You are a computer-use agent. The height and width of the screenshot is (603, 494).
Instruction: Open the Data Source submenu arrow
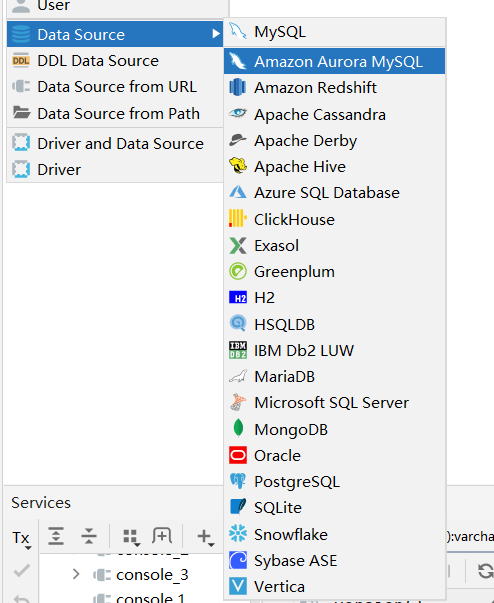coord(216,34)
